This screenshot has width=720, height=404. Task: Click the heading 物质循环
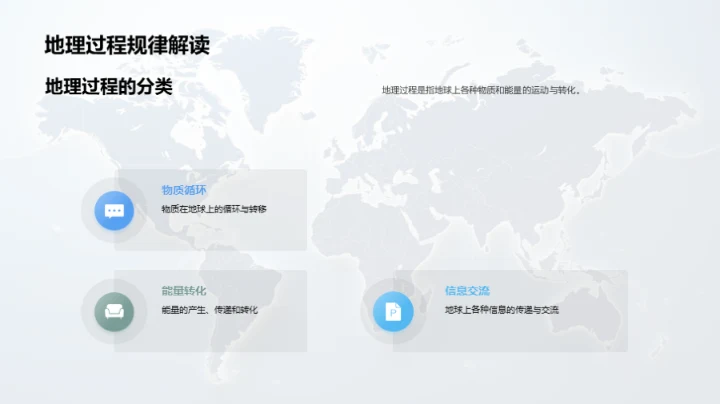(184, 190)
